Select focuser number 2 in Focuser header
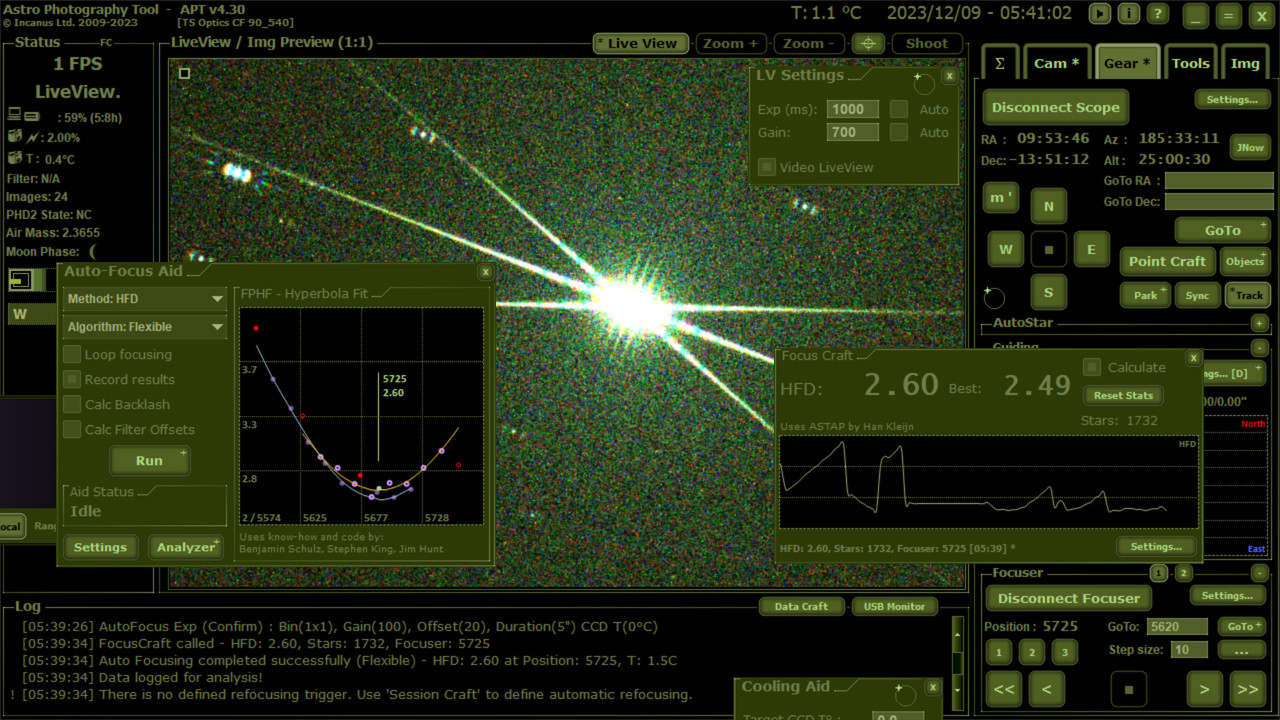 [x=1184, y=573]
